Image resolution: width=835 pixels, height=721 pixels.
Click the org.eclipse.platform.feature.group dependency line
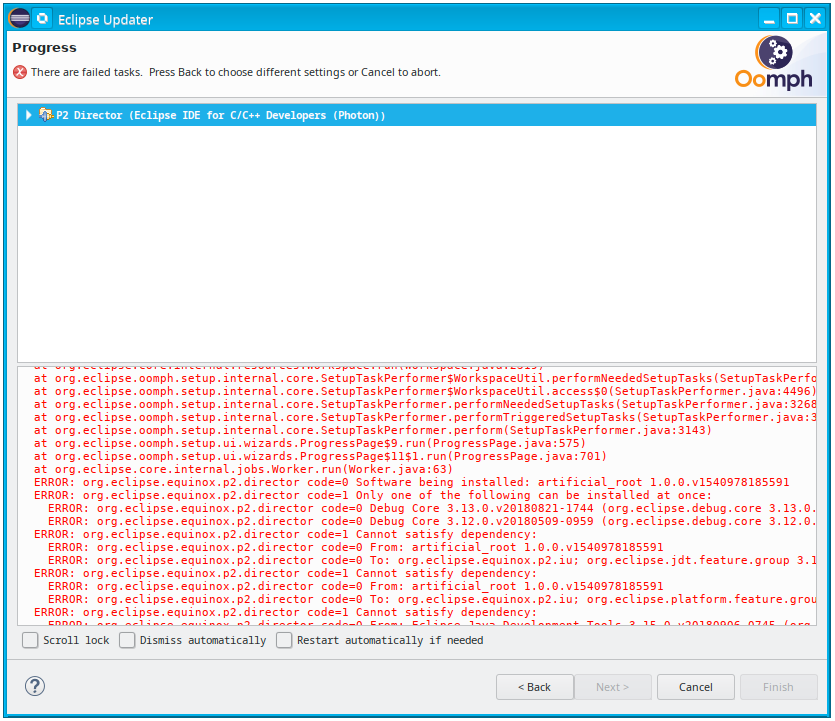(432, 599)
